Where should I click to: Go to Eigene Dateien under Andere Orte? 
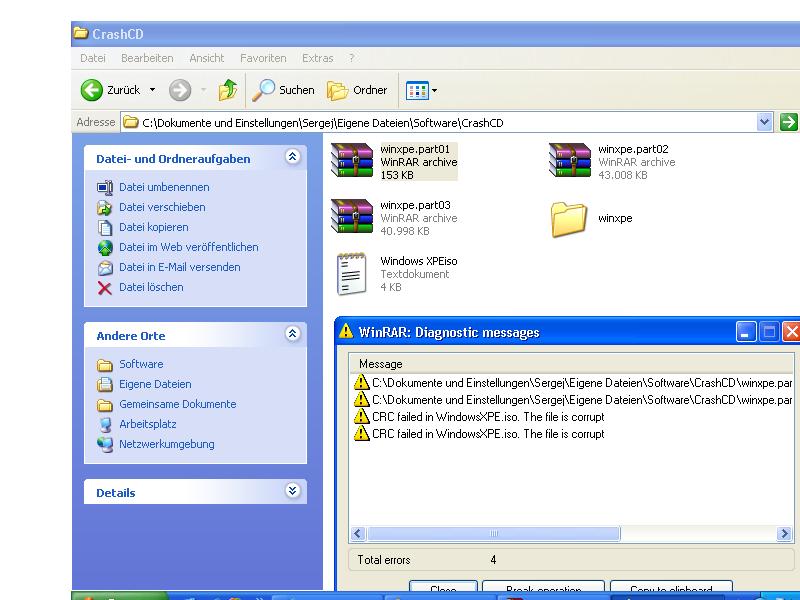155,384
